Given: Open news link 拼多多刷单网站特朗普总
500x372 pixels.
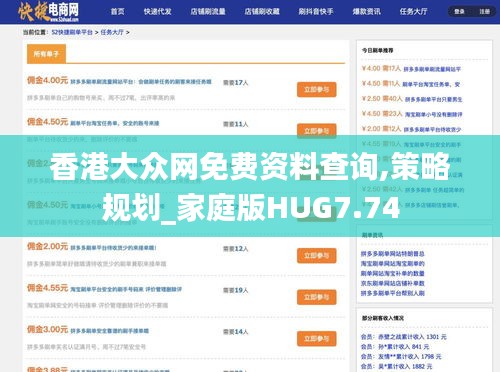Looking at the screenshot, I should tap(393, 254).
